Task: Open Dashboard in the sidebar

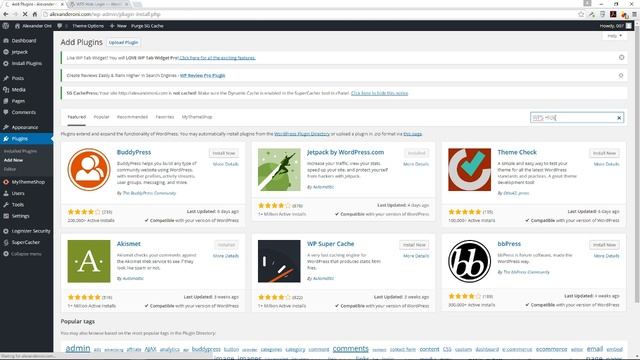Action: (x=24, y=41)
